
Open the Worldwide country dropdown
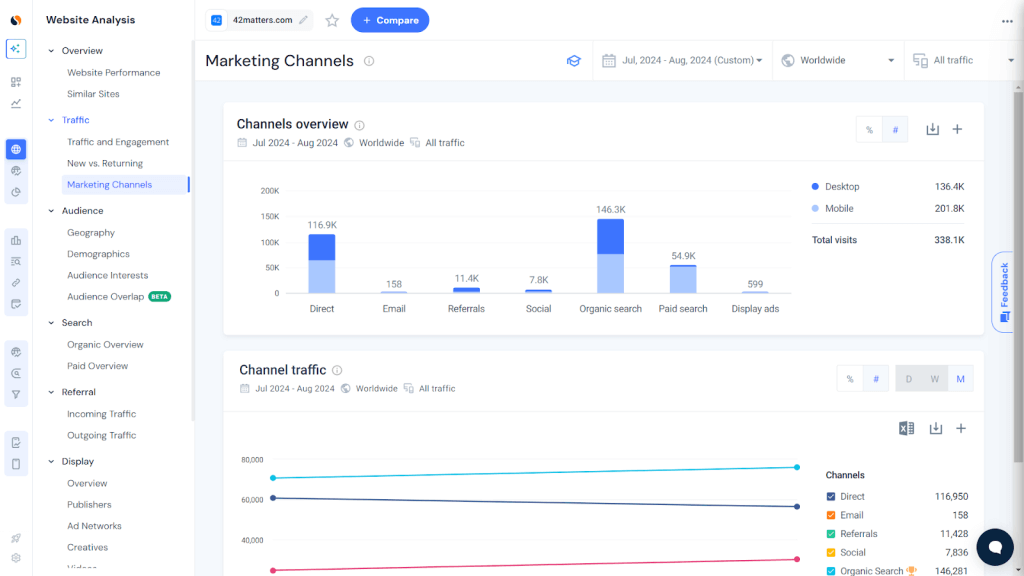tap(838, 60)
